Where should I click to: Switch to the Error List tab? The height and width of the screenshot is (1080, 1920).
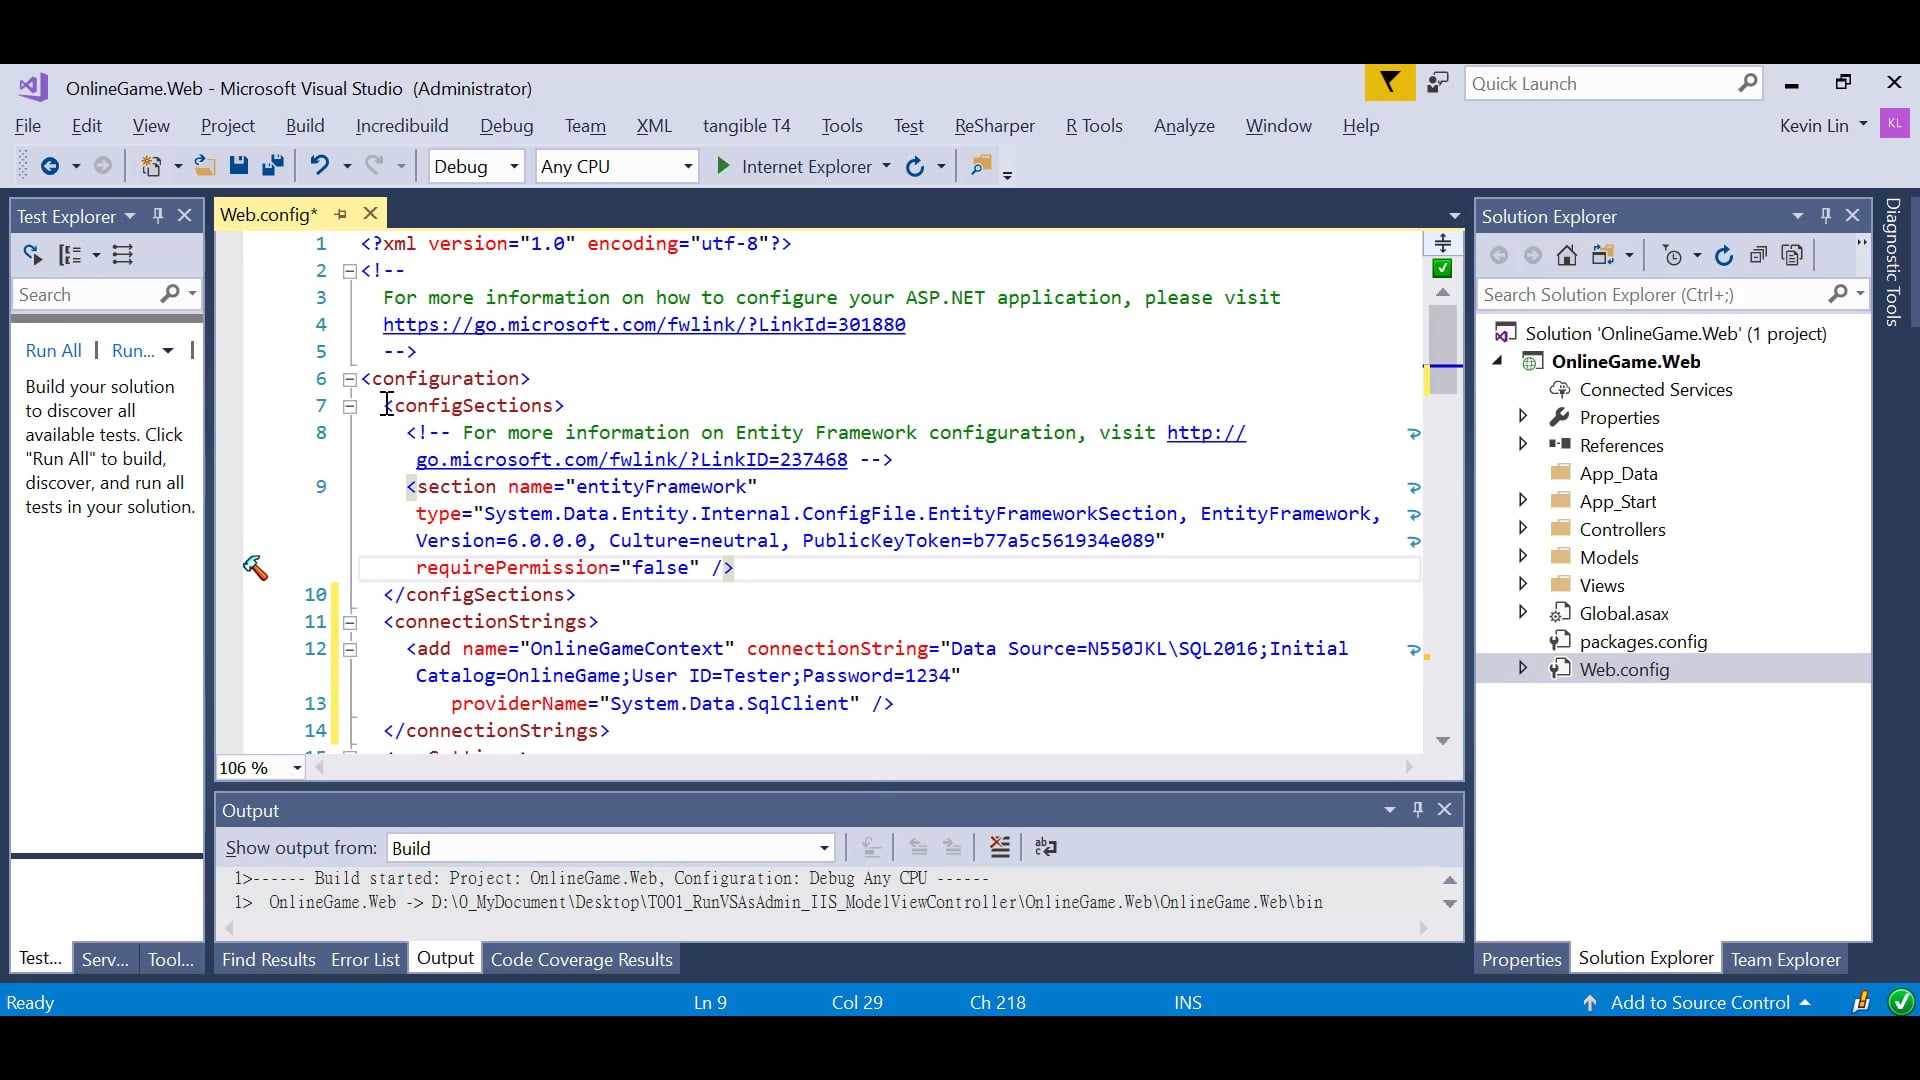[x=364, y=958]
